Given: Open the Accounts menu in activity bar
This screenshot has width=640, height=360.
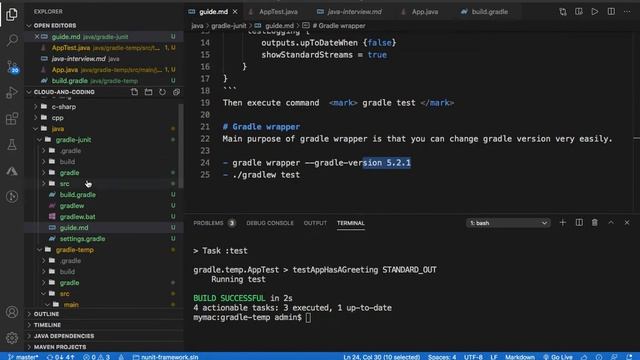Looking at the screenshot, I should tap(12, 312).
